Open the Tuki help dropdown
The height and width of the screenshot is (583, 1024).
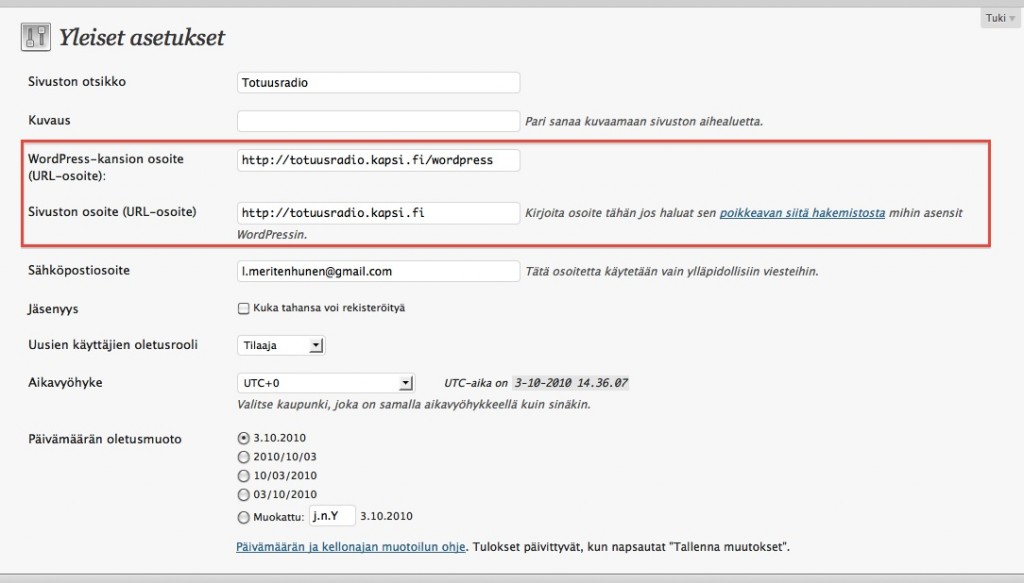point(1000,18)
